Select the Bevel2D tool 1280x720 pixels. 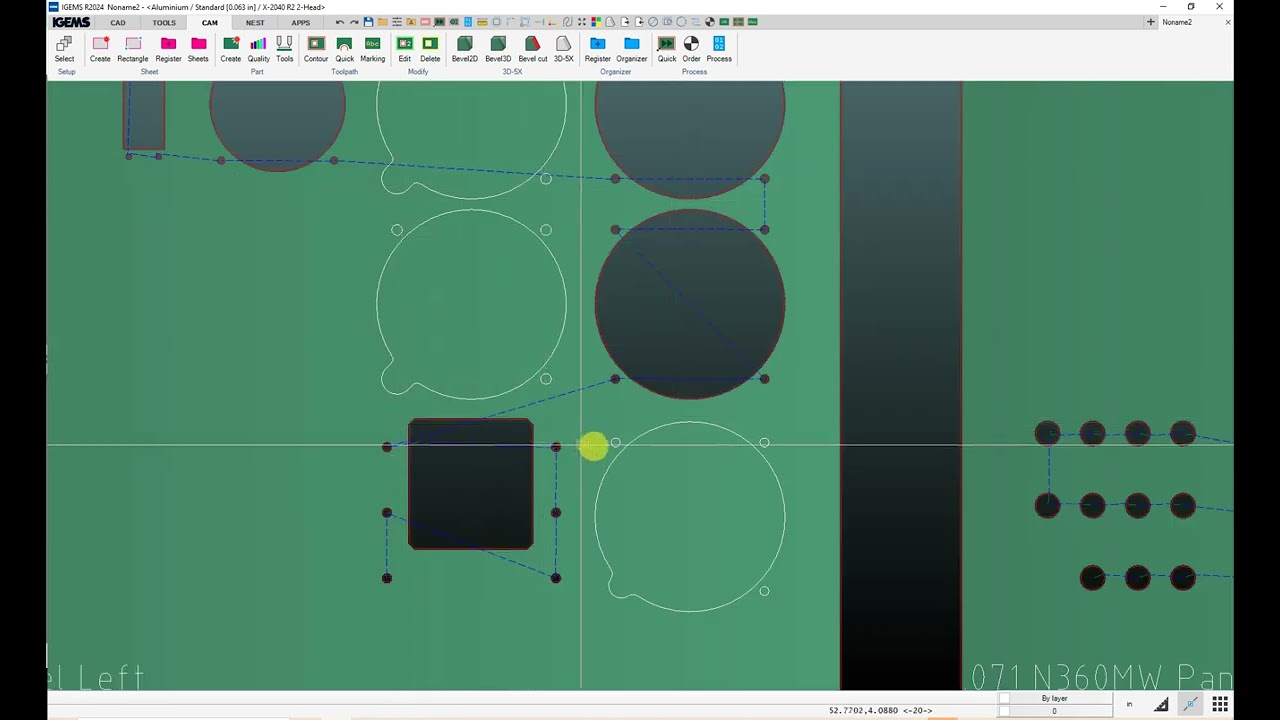coord(464,49)
